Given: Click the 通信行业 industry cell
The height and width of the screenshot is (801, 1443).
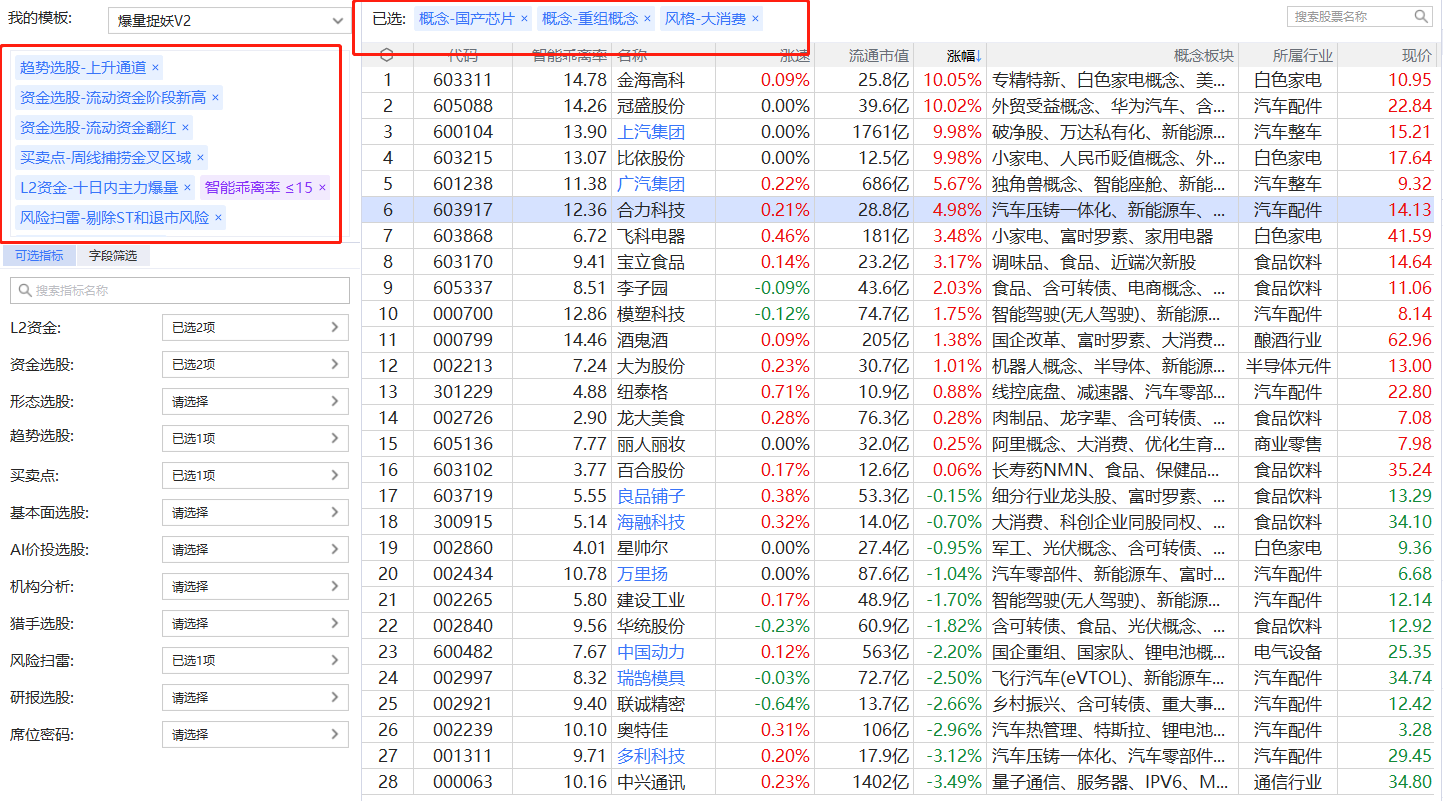Looking at the screenshot, I should (1288, 782).
